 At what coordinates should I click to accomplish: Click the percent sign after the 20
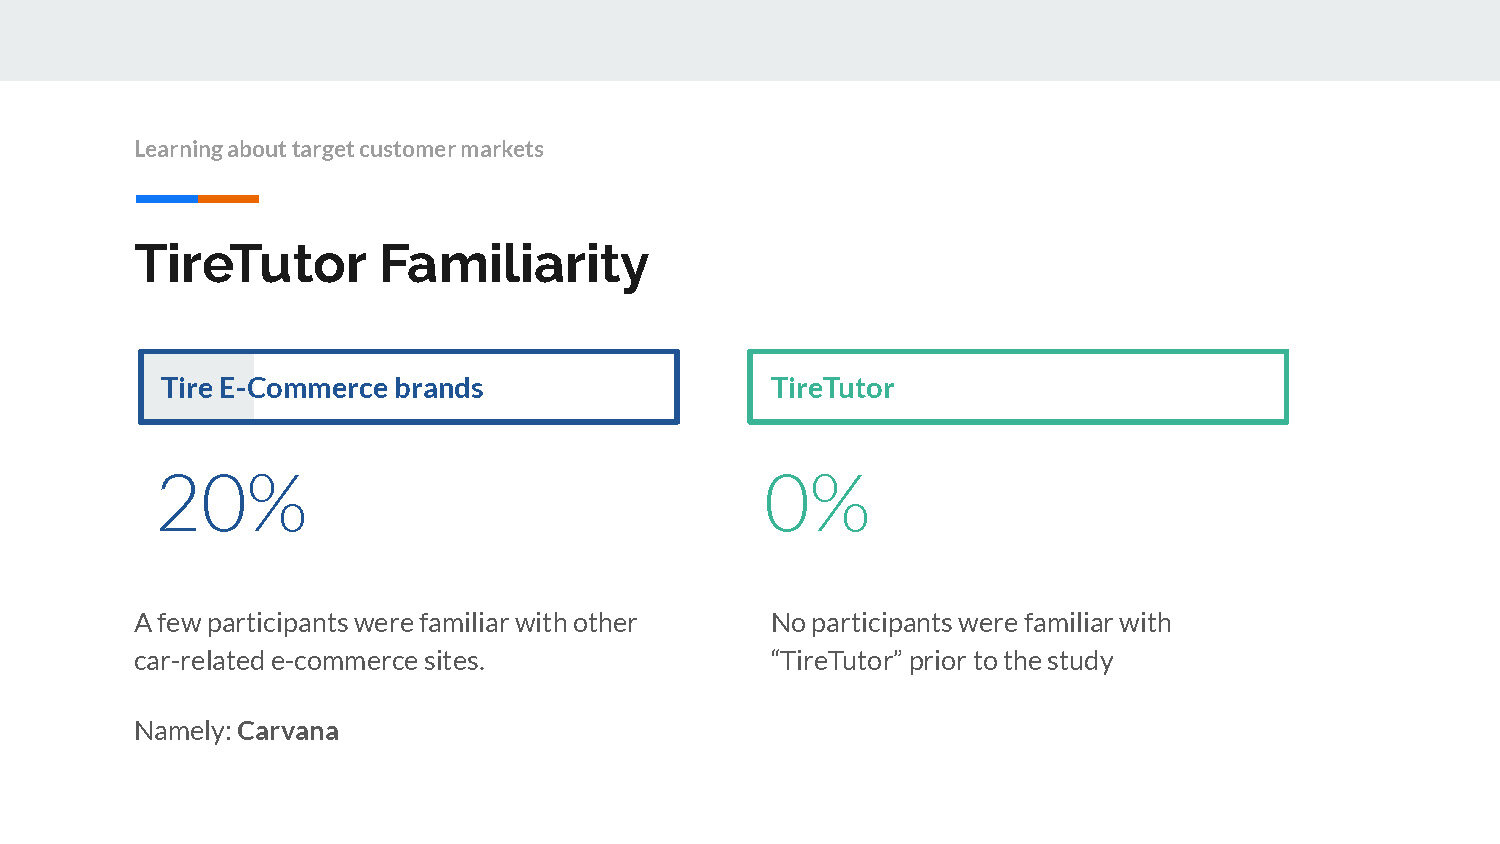[277, 503]
